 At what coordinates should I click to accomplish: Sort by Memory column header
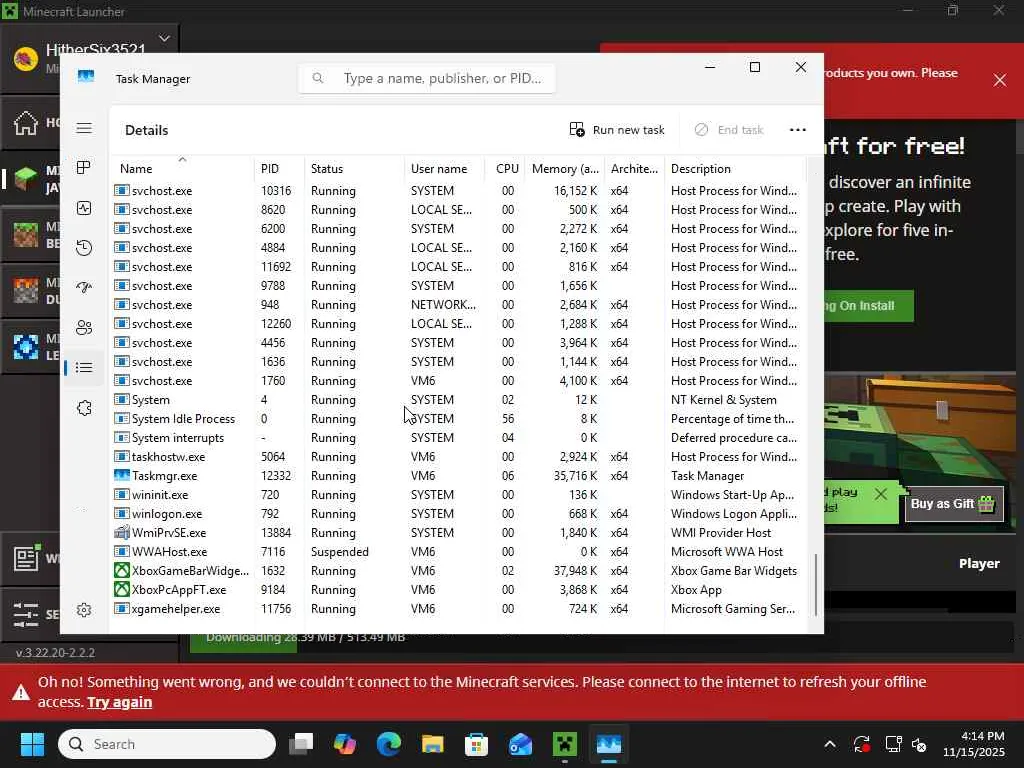coord(565,168)
